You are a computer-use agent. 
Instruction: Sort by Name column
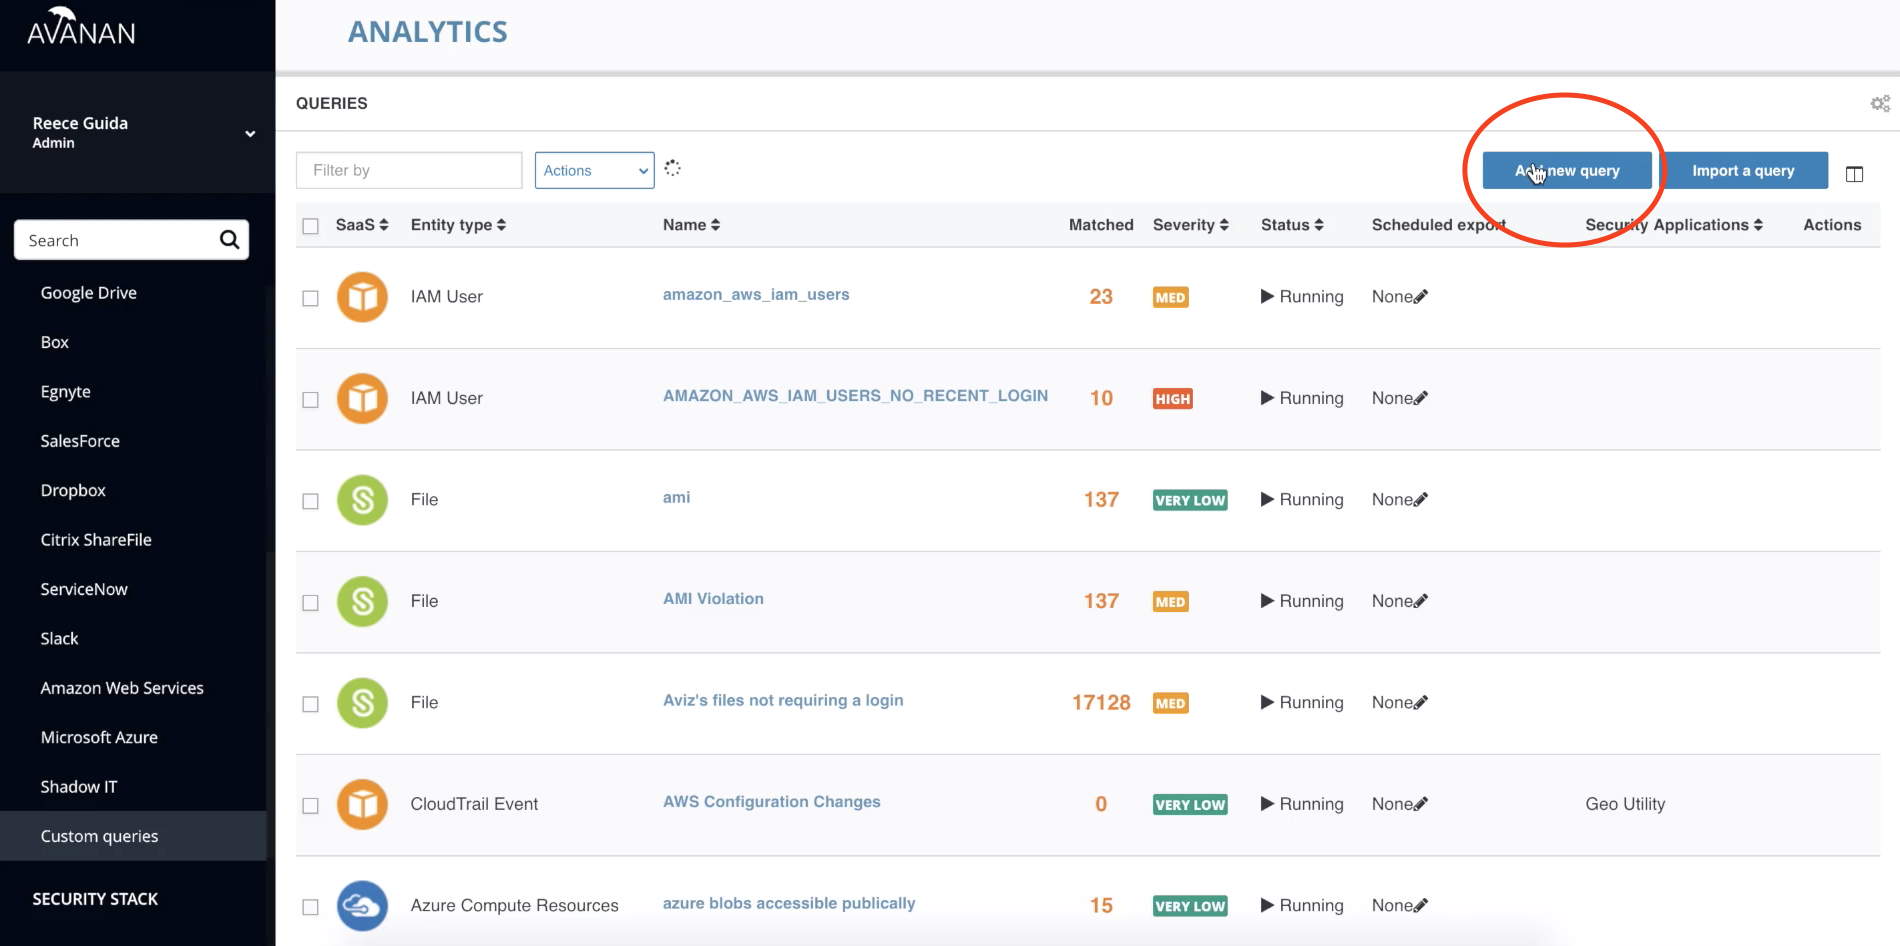pos(691,225)
